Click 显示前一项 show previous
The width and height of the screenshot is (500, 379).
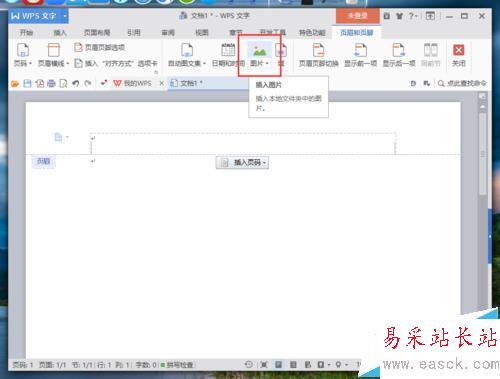pos(360,55)
